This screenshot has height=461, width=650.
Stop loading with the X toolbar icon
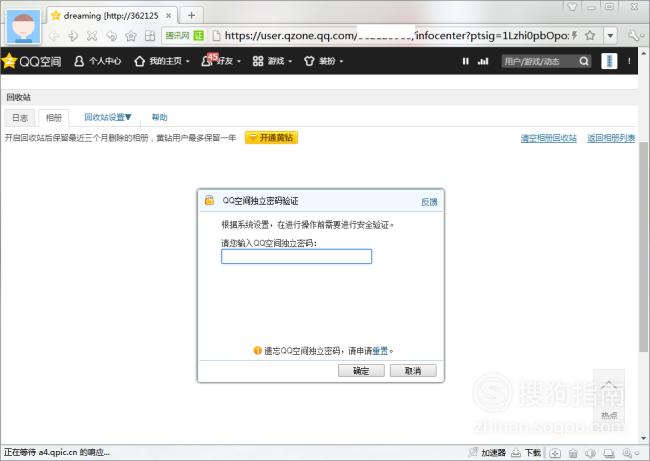(x=92, y=36)
